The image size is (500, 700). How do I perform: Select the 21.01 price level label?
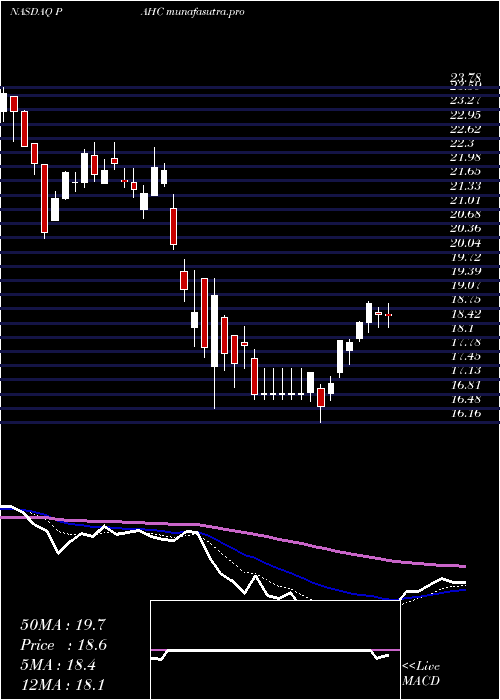click(467, 200)
